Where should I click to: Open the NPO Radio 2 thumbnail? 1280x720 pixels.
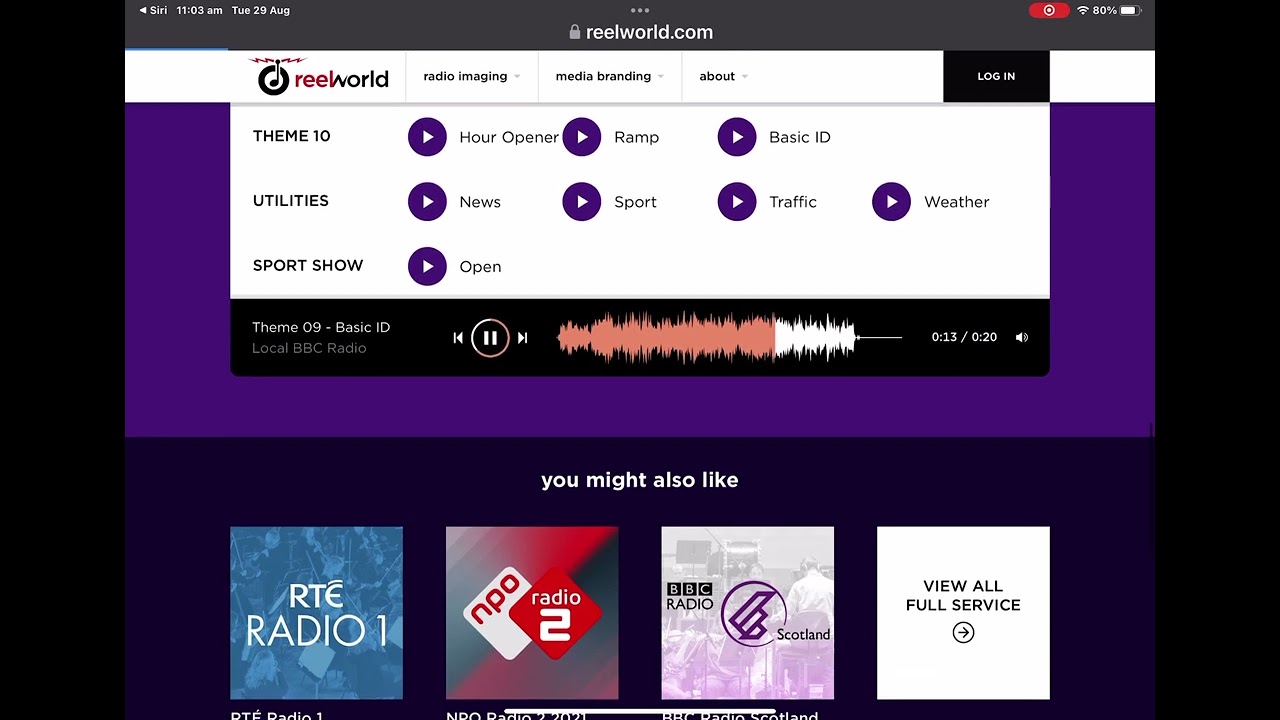pos(532,613)
